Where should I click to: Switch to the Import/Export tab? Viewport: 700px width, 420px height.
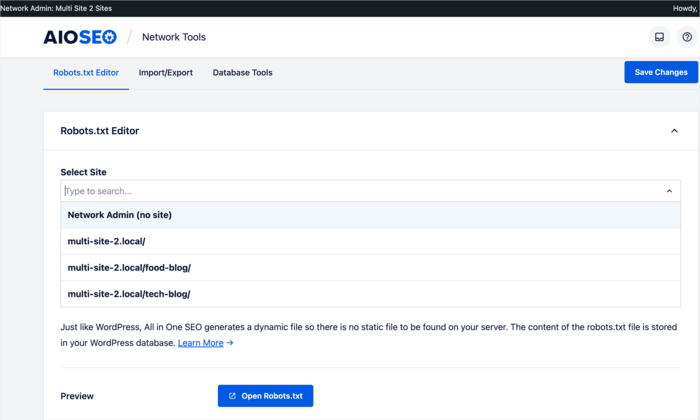point(166,72)
